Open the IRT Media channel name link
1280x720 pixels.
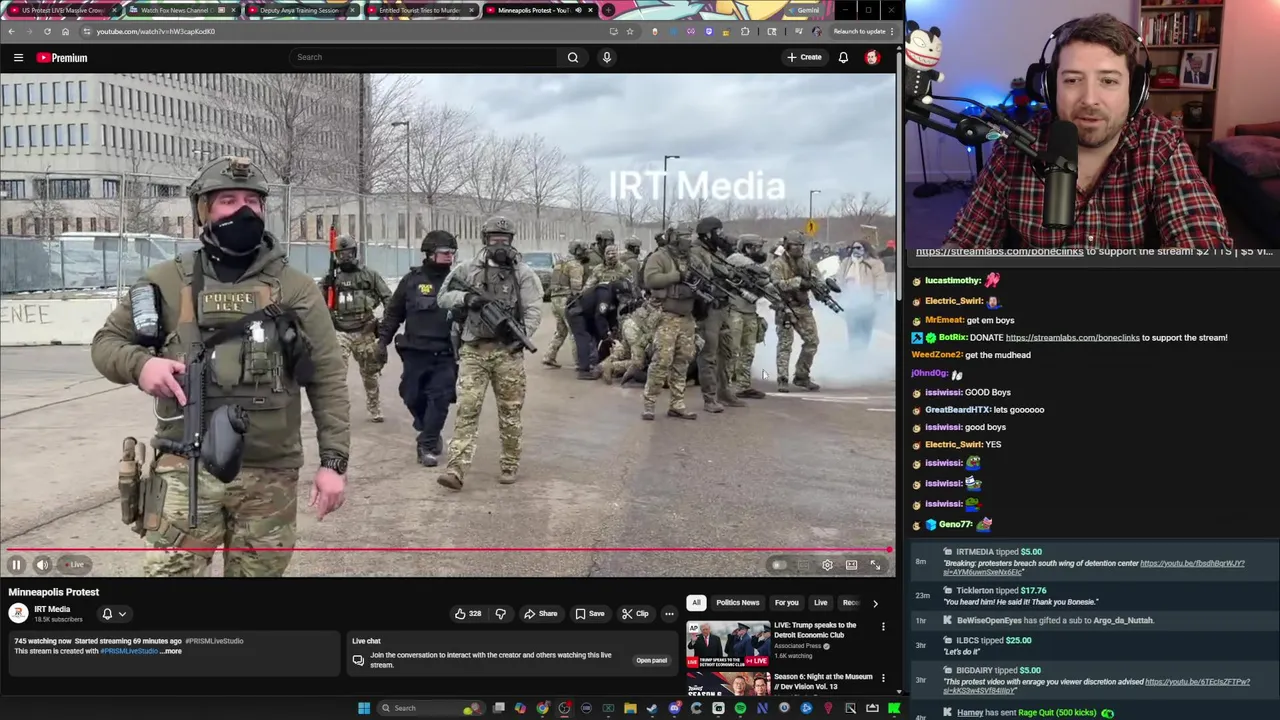click(52, 609)
